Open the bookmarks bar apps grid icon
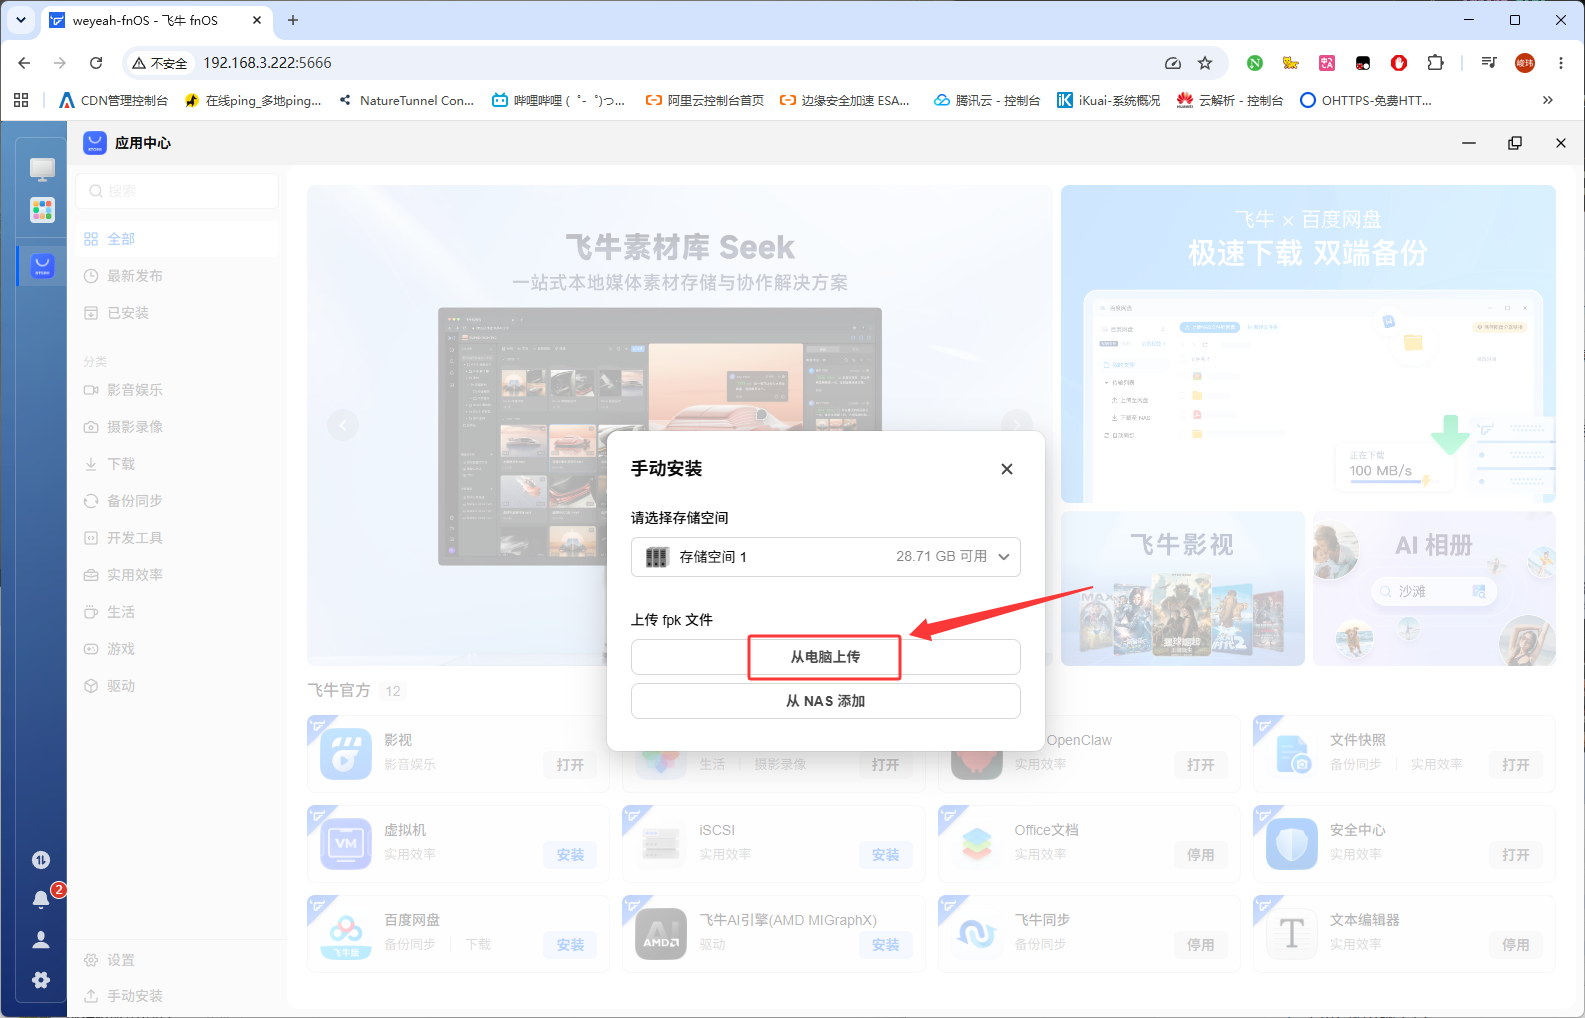1585x1018 pixels. pyautogui.click(x=21, y=100)
